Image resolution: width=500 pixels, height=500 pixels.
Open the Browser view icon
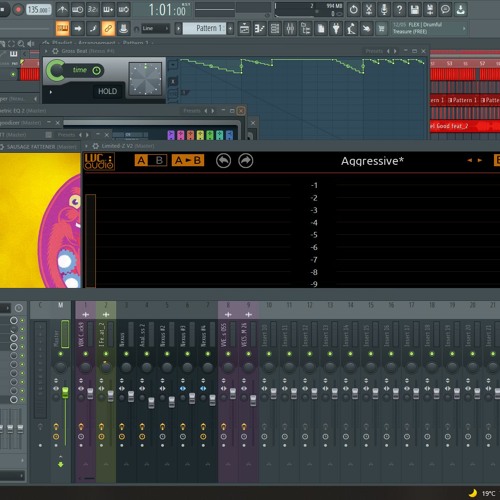[306, 29]
